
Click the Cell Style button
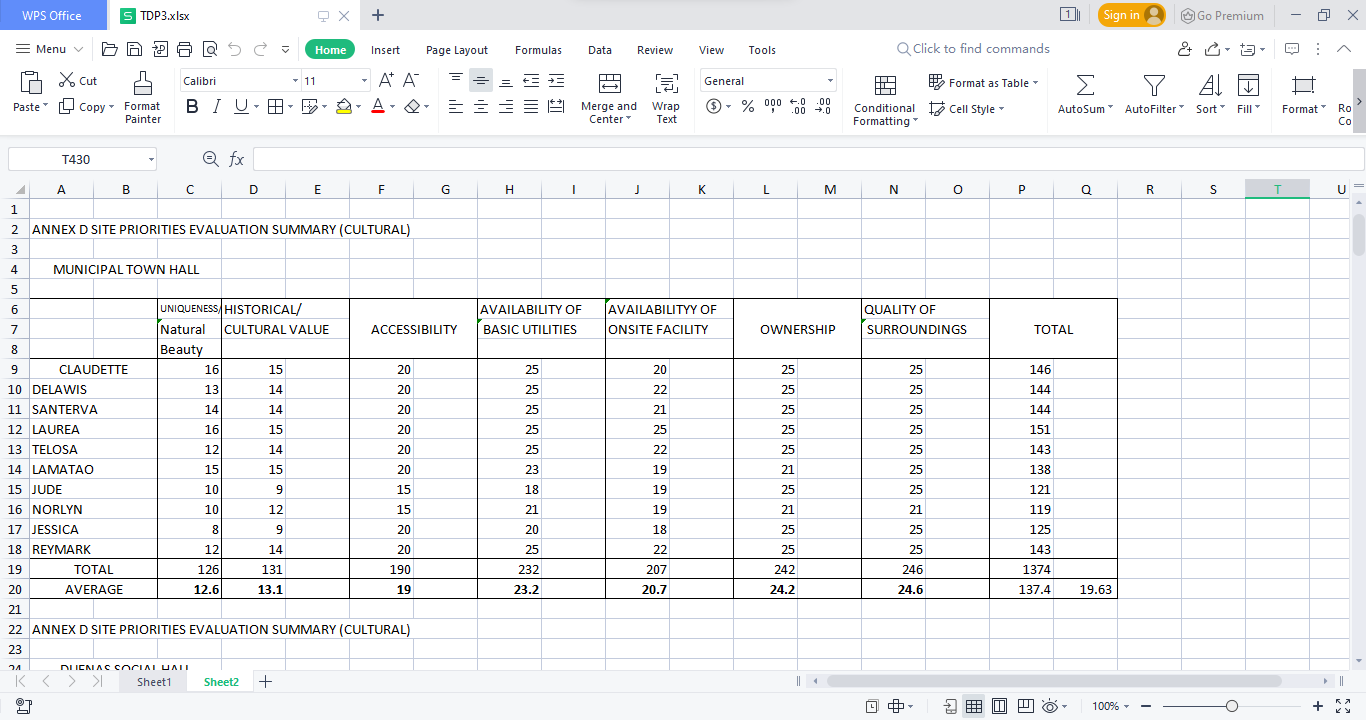[967, 109]
